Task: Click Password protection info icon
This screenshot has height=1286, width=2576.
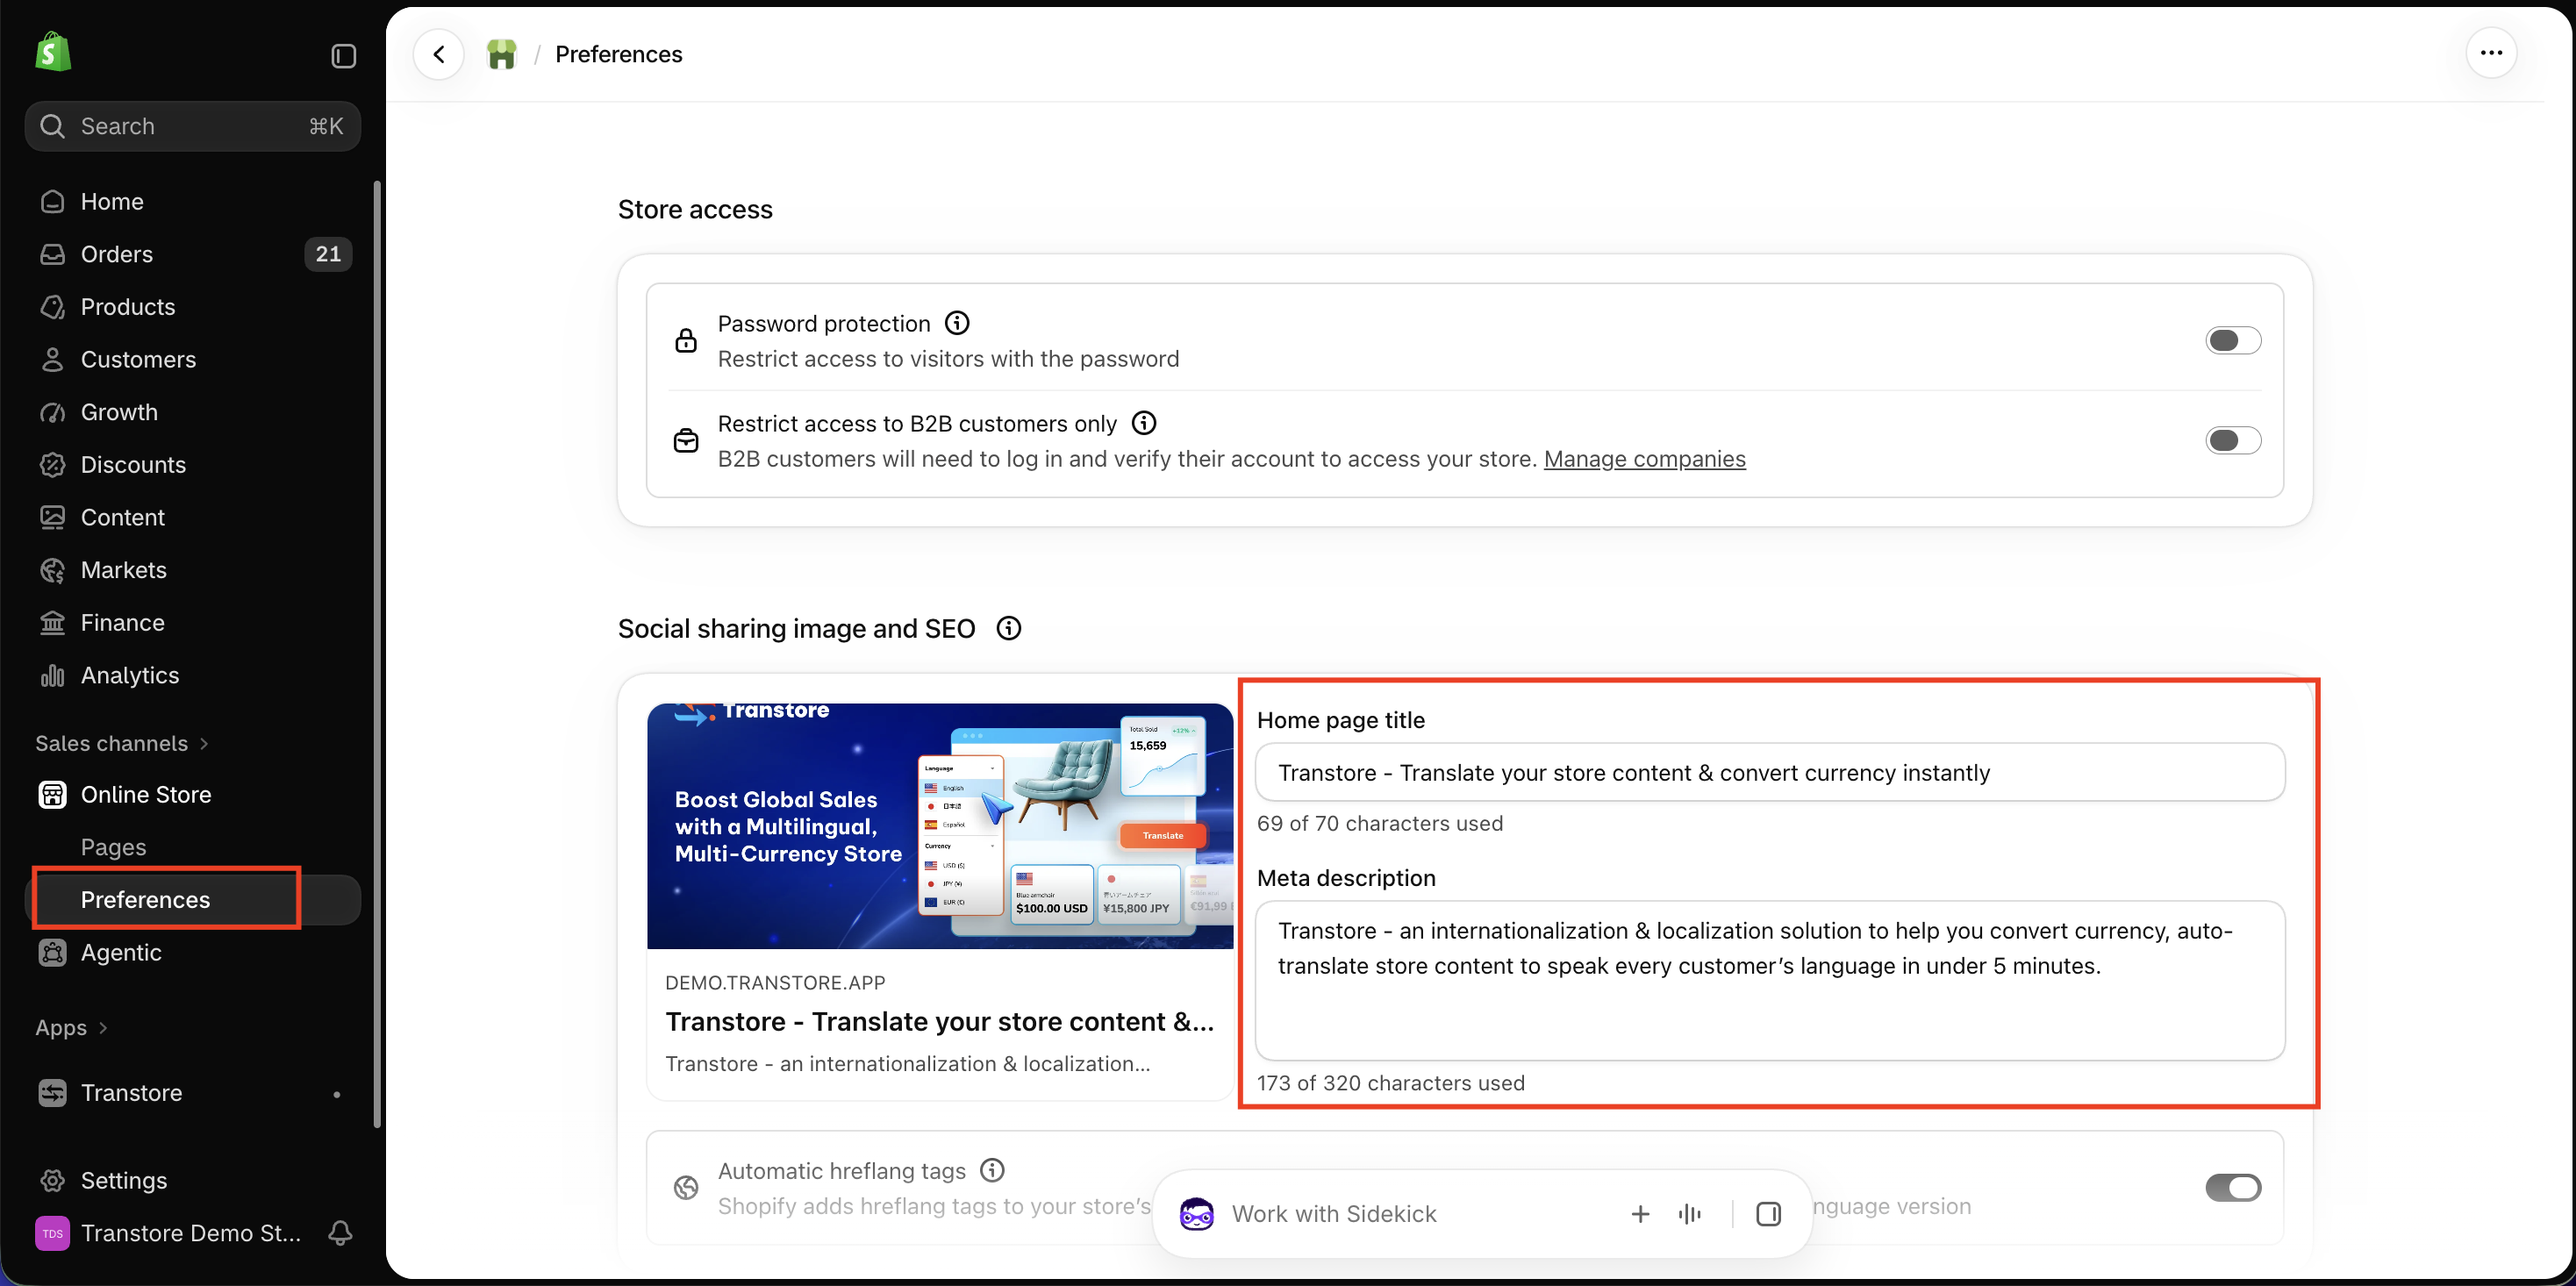Action: point(957,323)
